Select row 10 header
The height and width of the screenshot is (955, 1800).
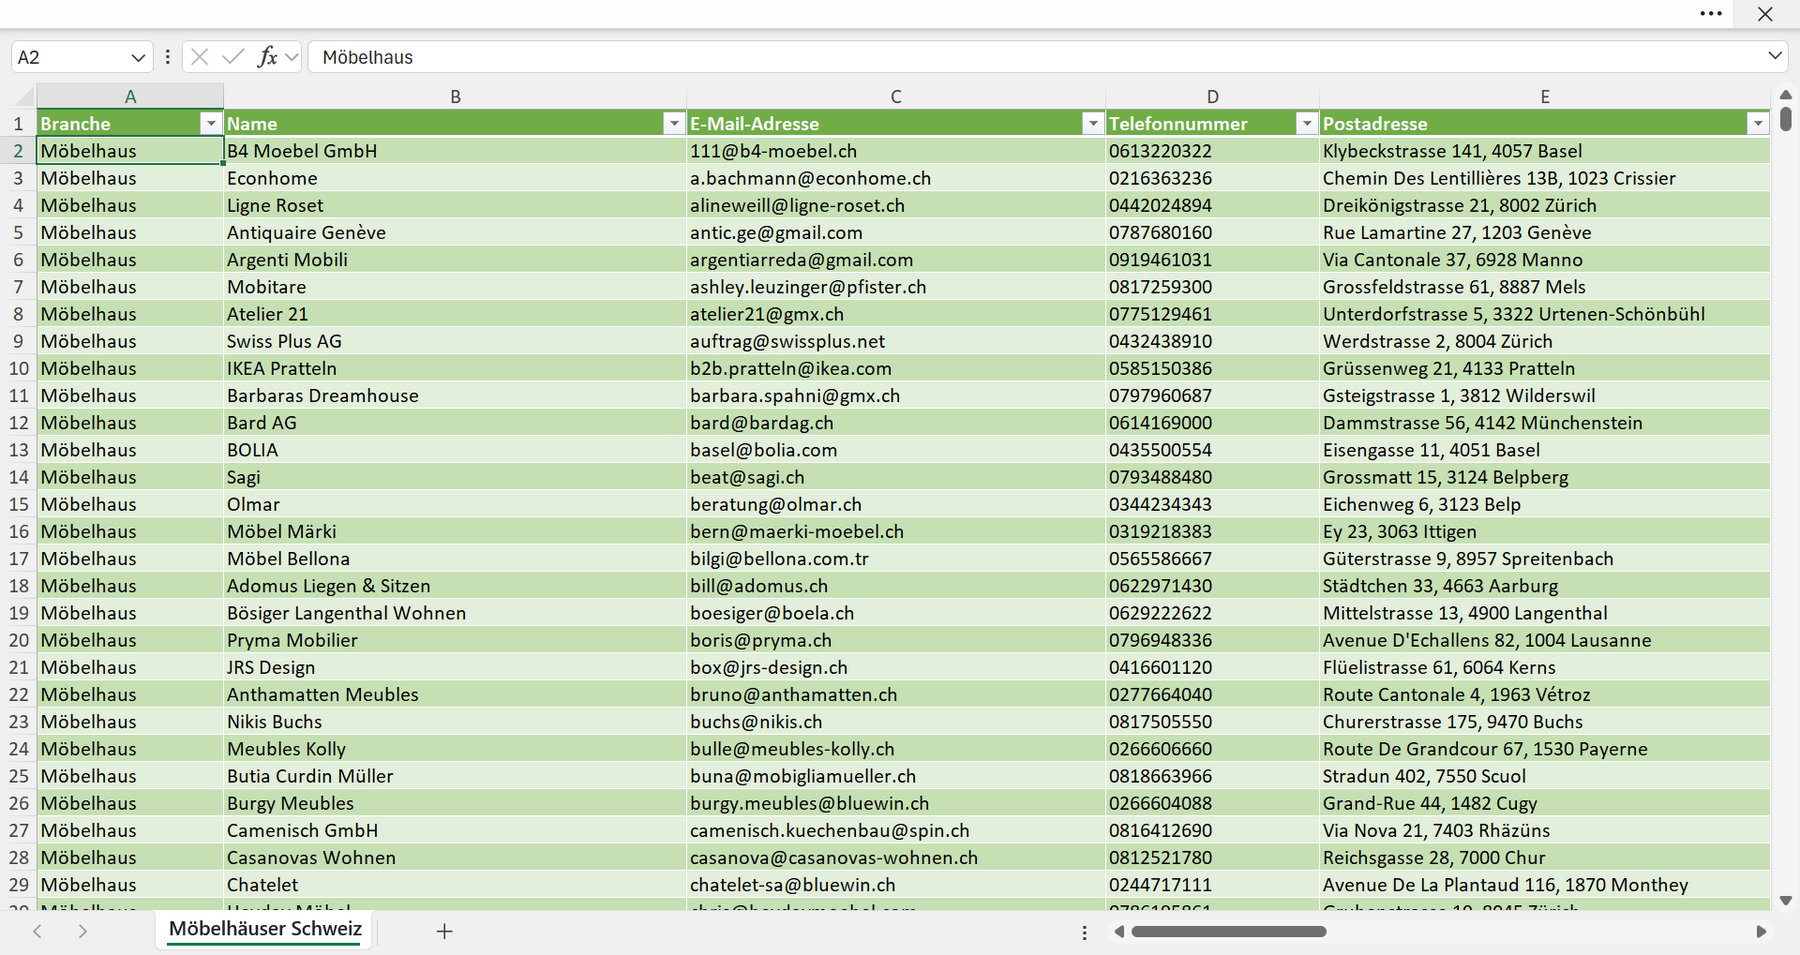18,368
